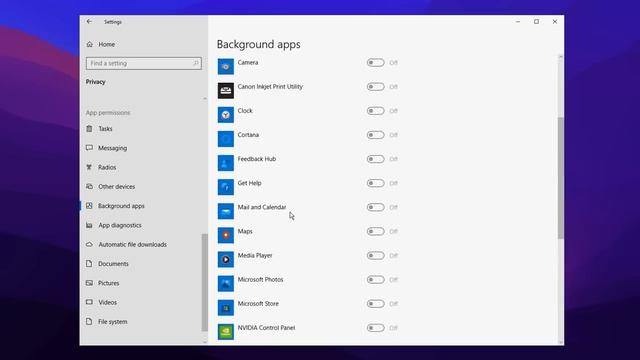Click the Messaging speech bubble icon
Image resolution: width=640 pixels, height=360 pixels.
coord(89,148)
